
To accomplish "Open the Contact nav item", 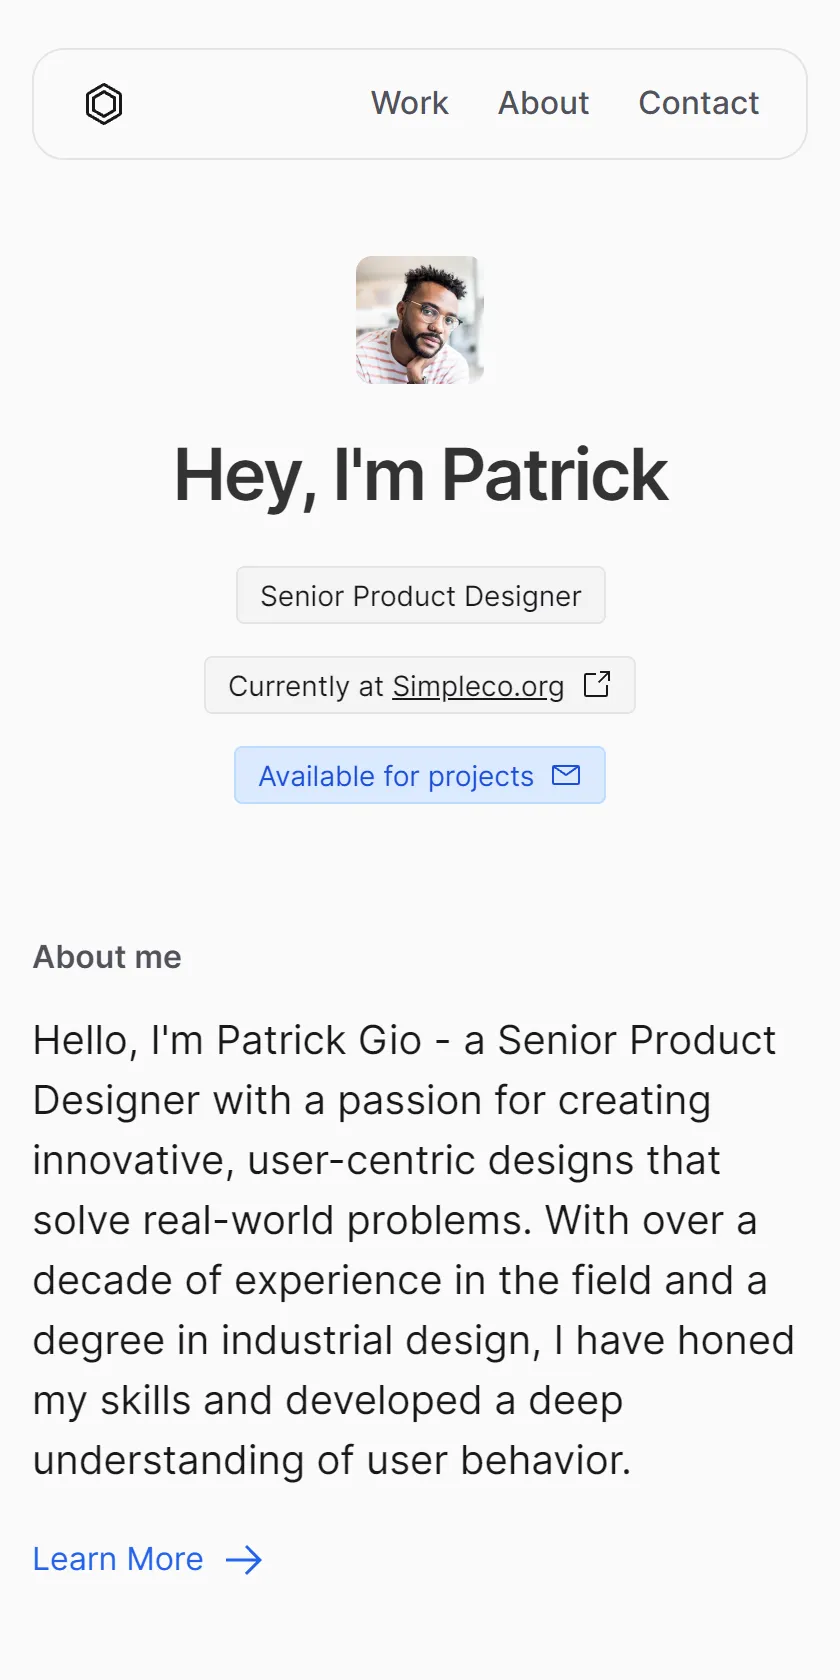I will (x=699, y=103).
